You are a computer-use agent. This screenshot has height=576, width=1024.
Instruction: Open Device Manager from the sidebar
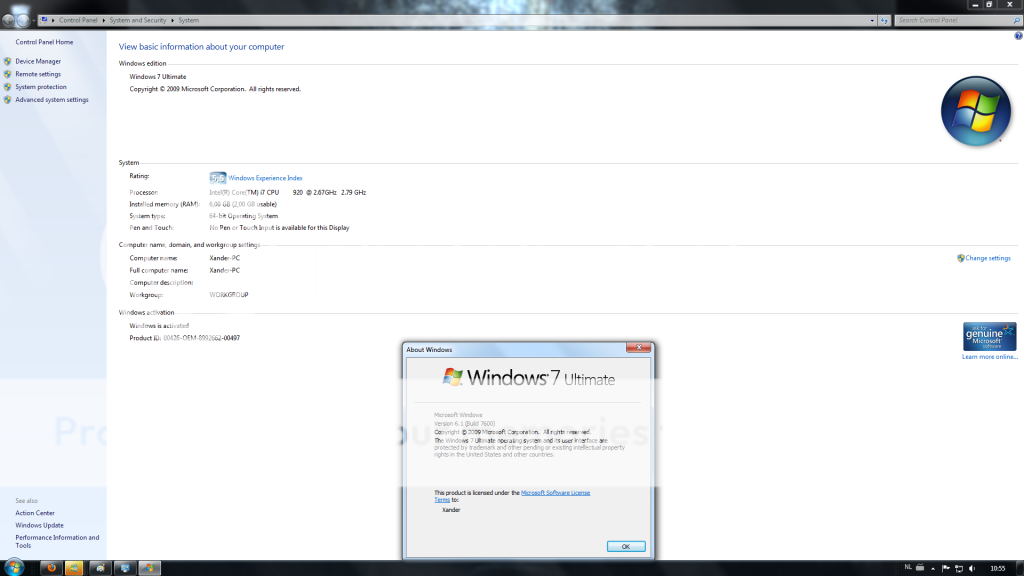(x=38, y=61)
